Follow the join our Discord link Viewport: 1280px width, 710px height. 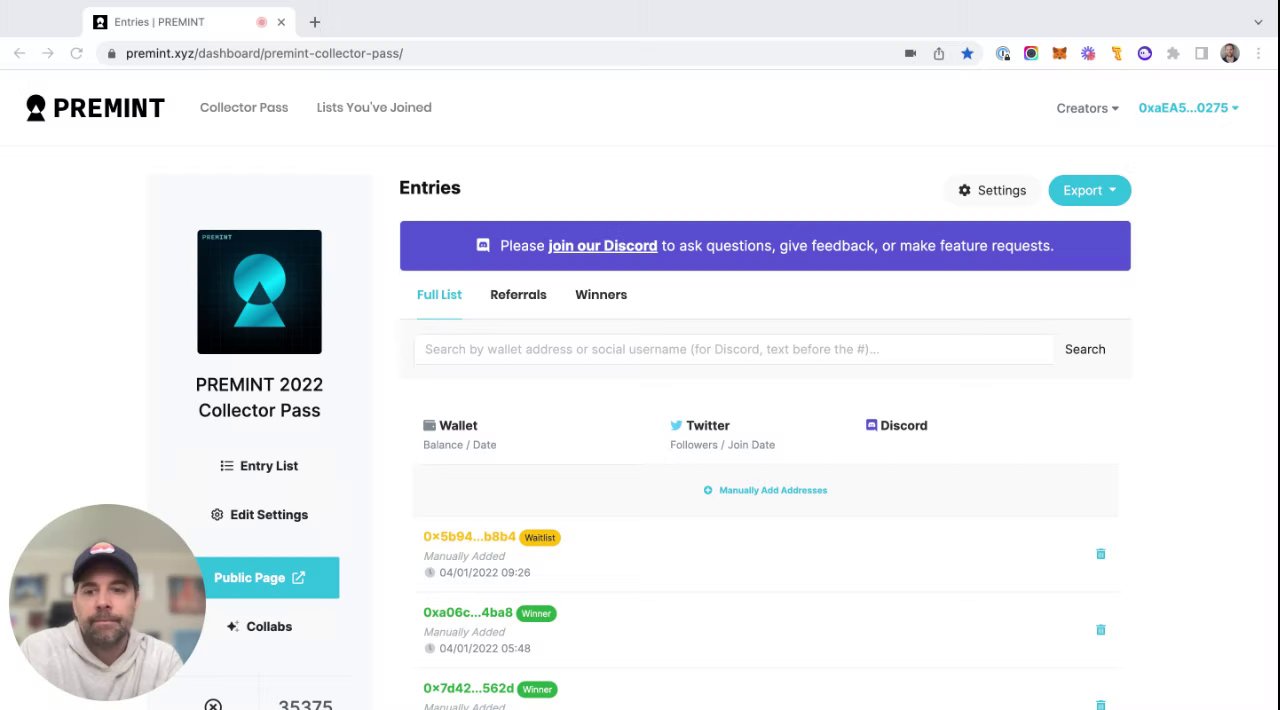click(602, 245)
